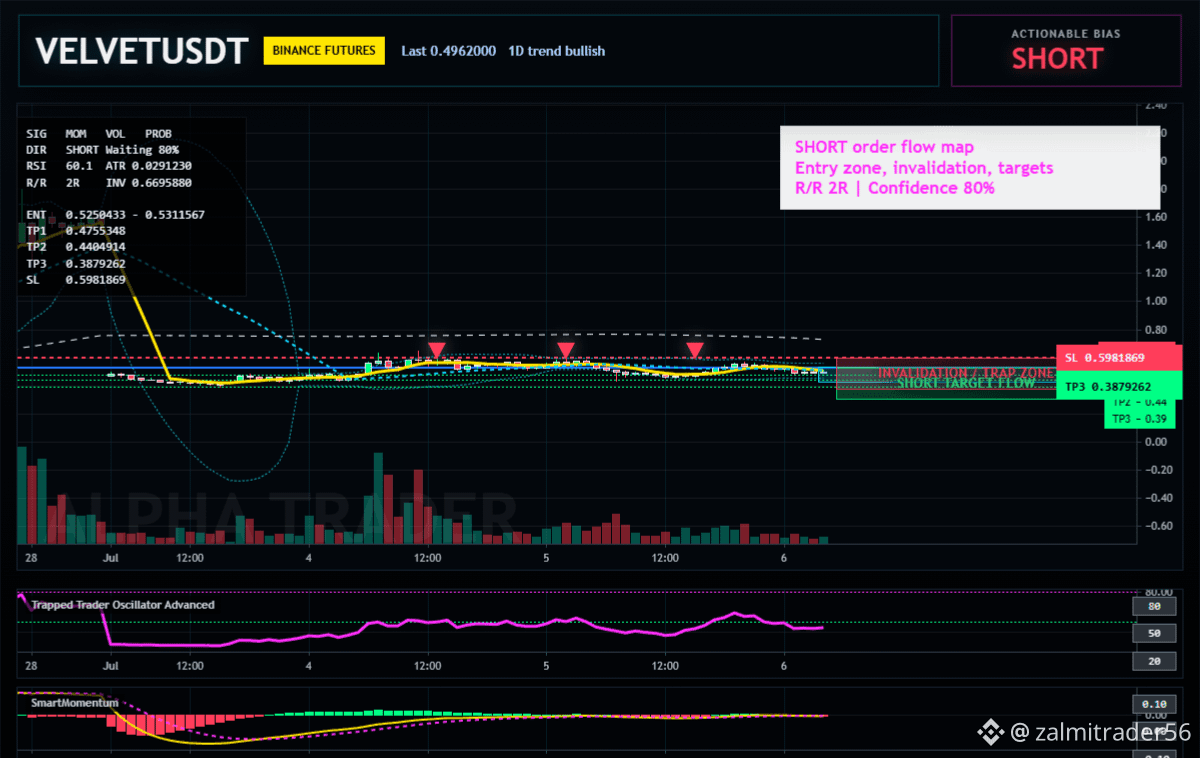This screenshot has width=1200, height=758.
Task: Click the 1.00 price axis label
Action: click(1155, 301)
